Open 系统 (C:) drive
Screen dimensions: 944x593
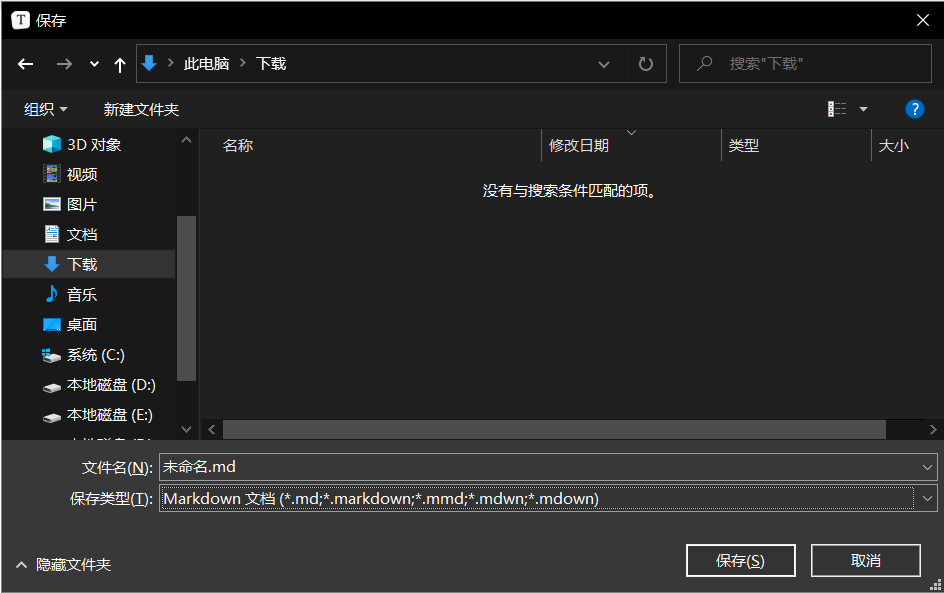click(95, 355)
